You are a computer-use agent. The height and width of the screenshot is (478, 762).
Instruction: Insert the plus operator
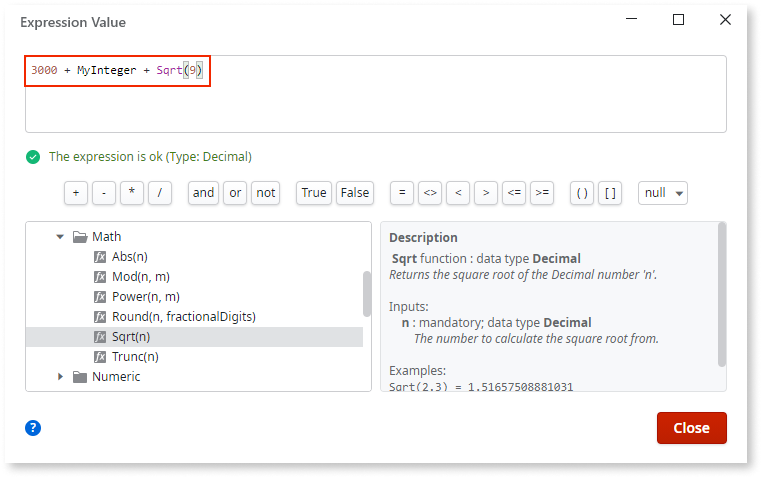pos(76,193)
